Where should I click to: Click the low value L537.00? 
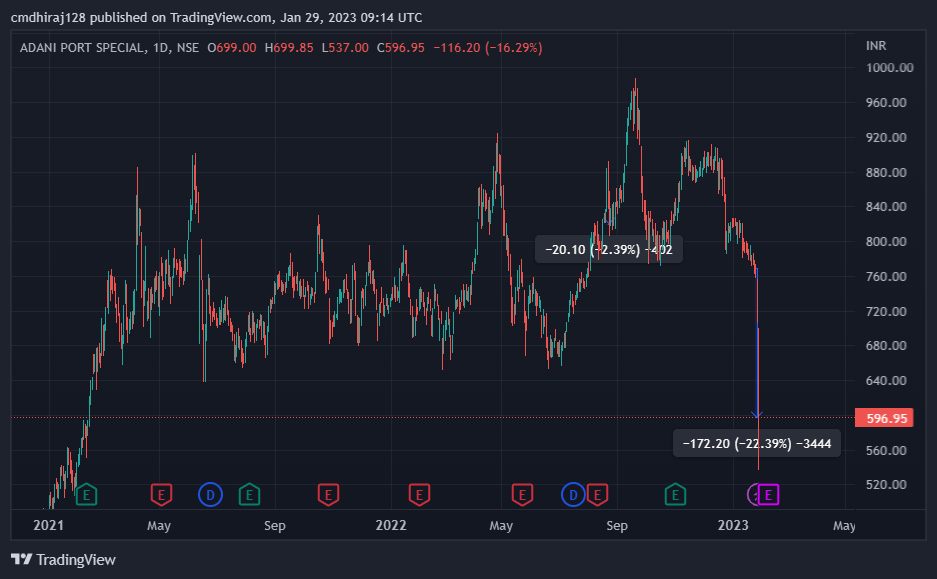(345, 48)
